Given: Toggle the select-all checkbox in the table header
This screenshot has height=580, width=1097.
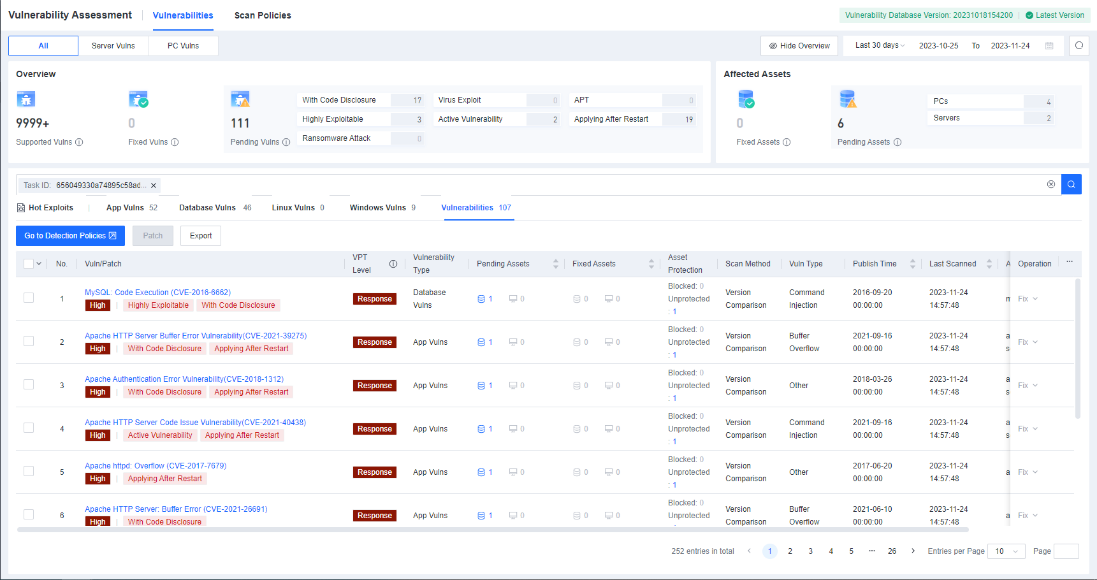Looking at the screenshot, I should tap(28, 264).
